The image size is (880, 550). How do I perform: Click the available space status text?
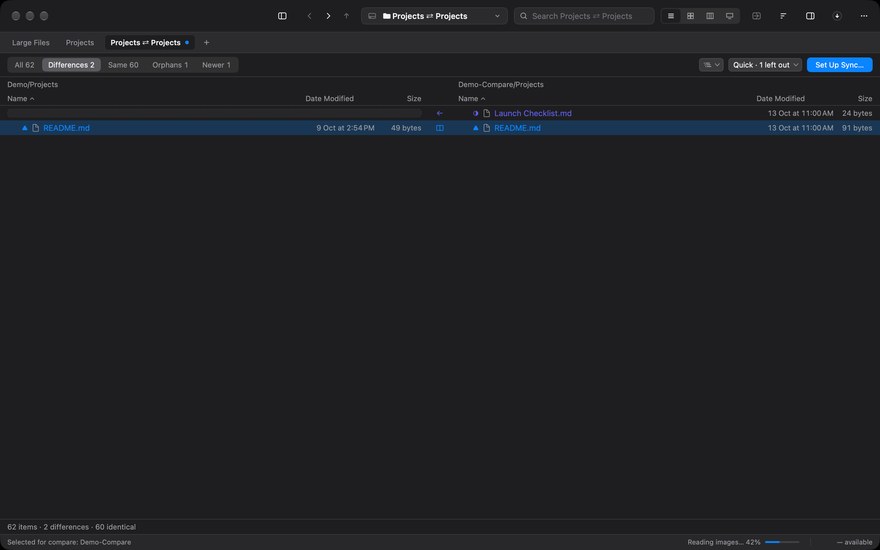pyautogui.click(x=854, y=542)
